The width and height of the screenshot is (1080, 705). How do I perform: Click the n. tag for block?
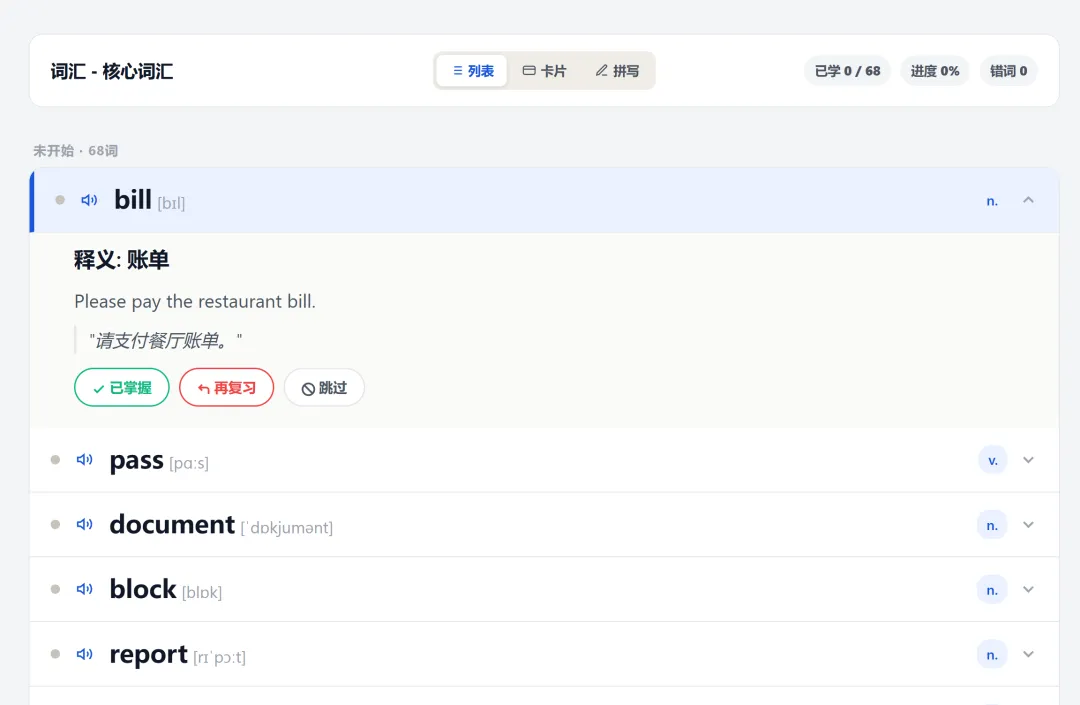[992, 590]
